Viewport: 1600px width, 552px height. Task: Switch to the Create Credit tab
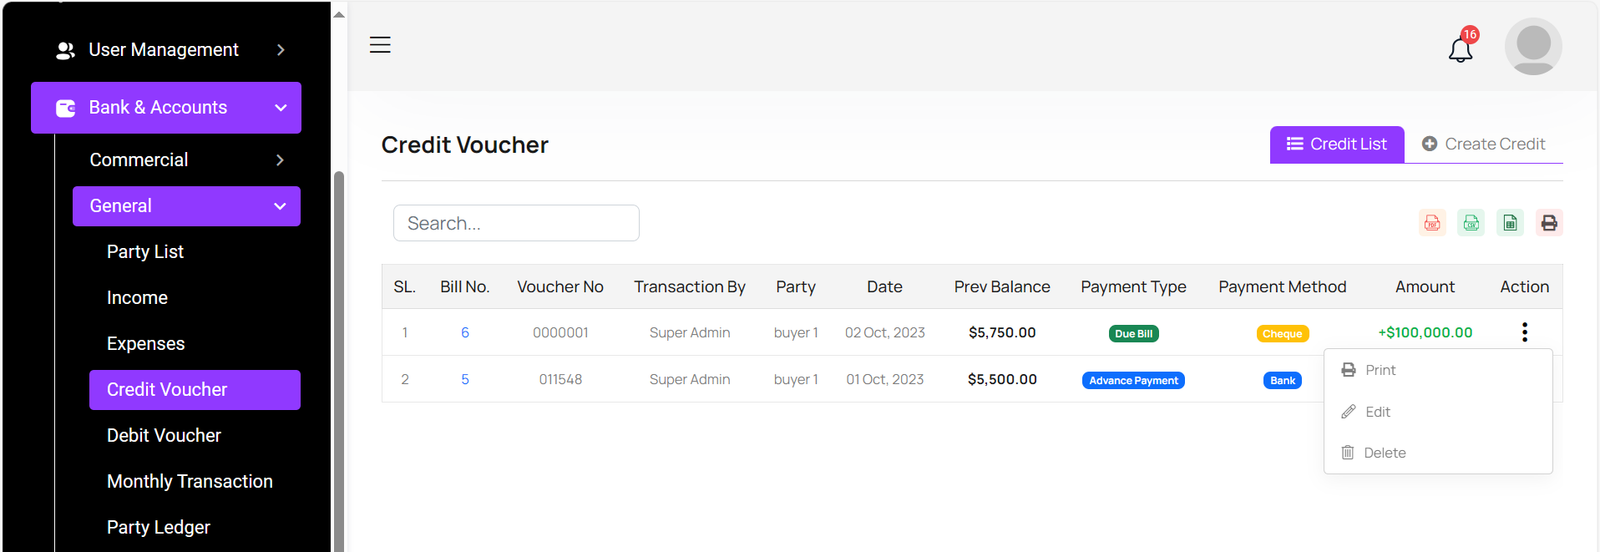tap(1483, 144)
